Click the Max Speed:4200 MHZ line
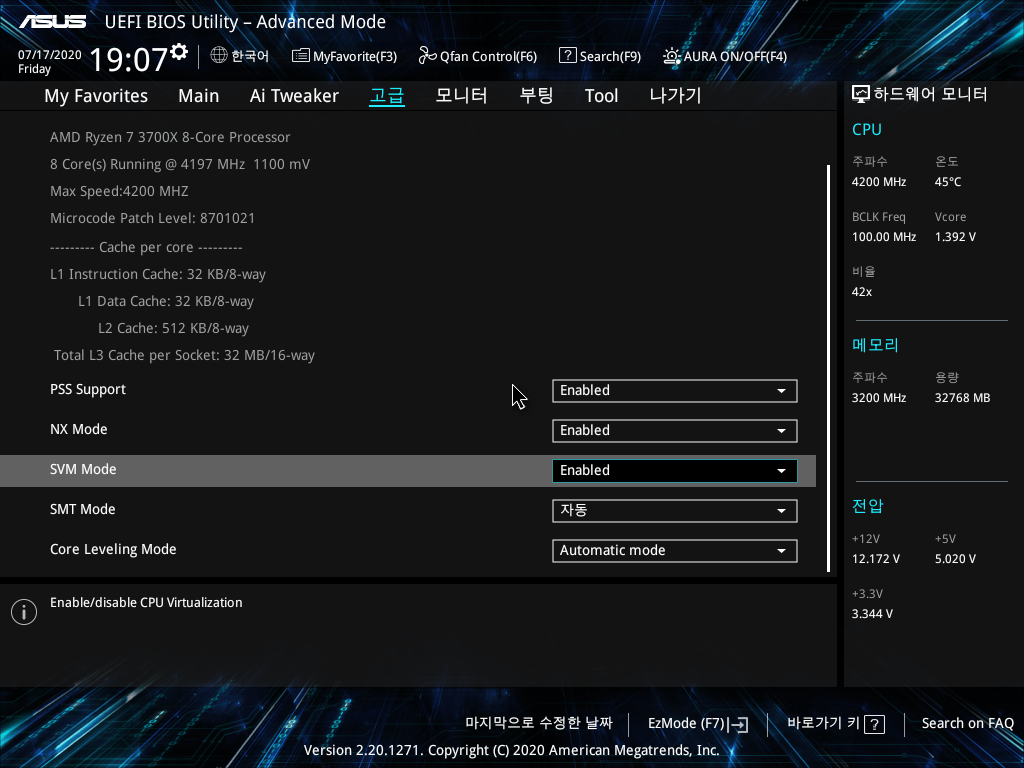The width and height of the screenshot is (1024, 768). (119, 191)
